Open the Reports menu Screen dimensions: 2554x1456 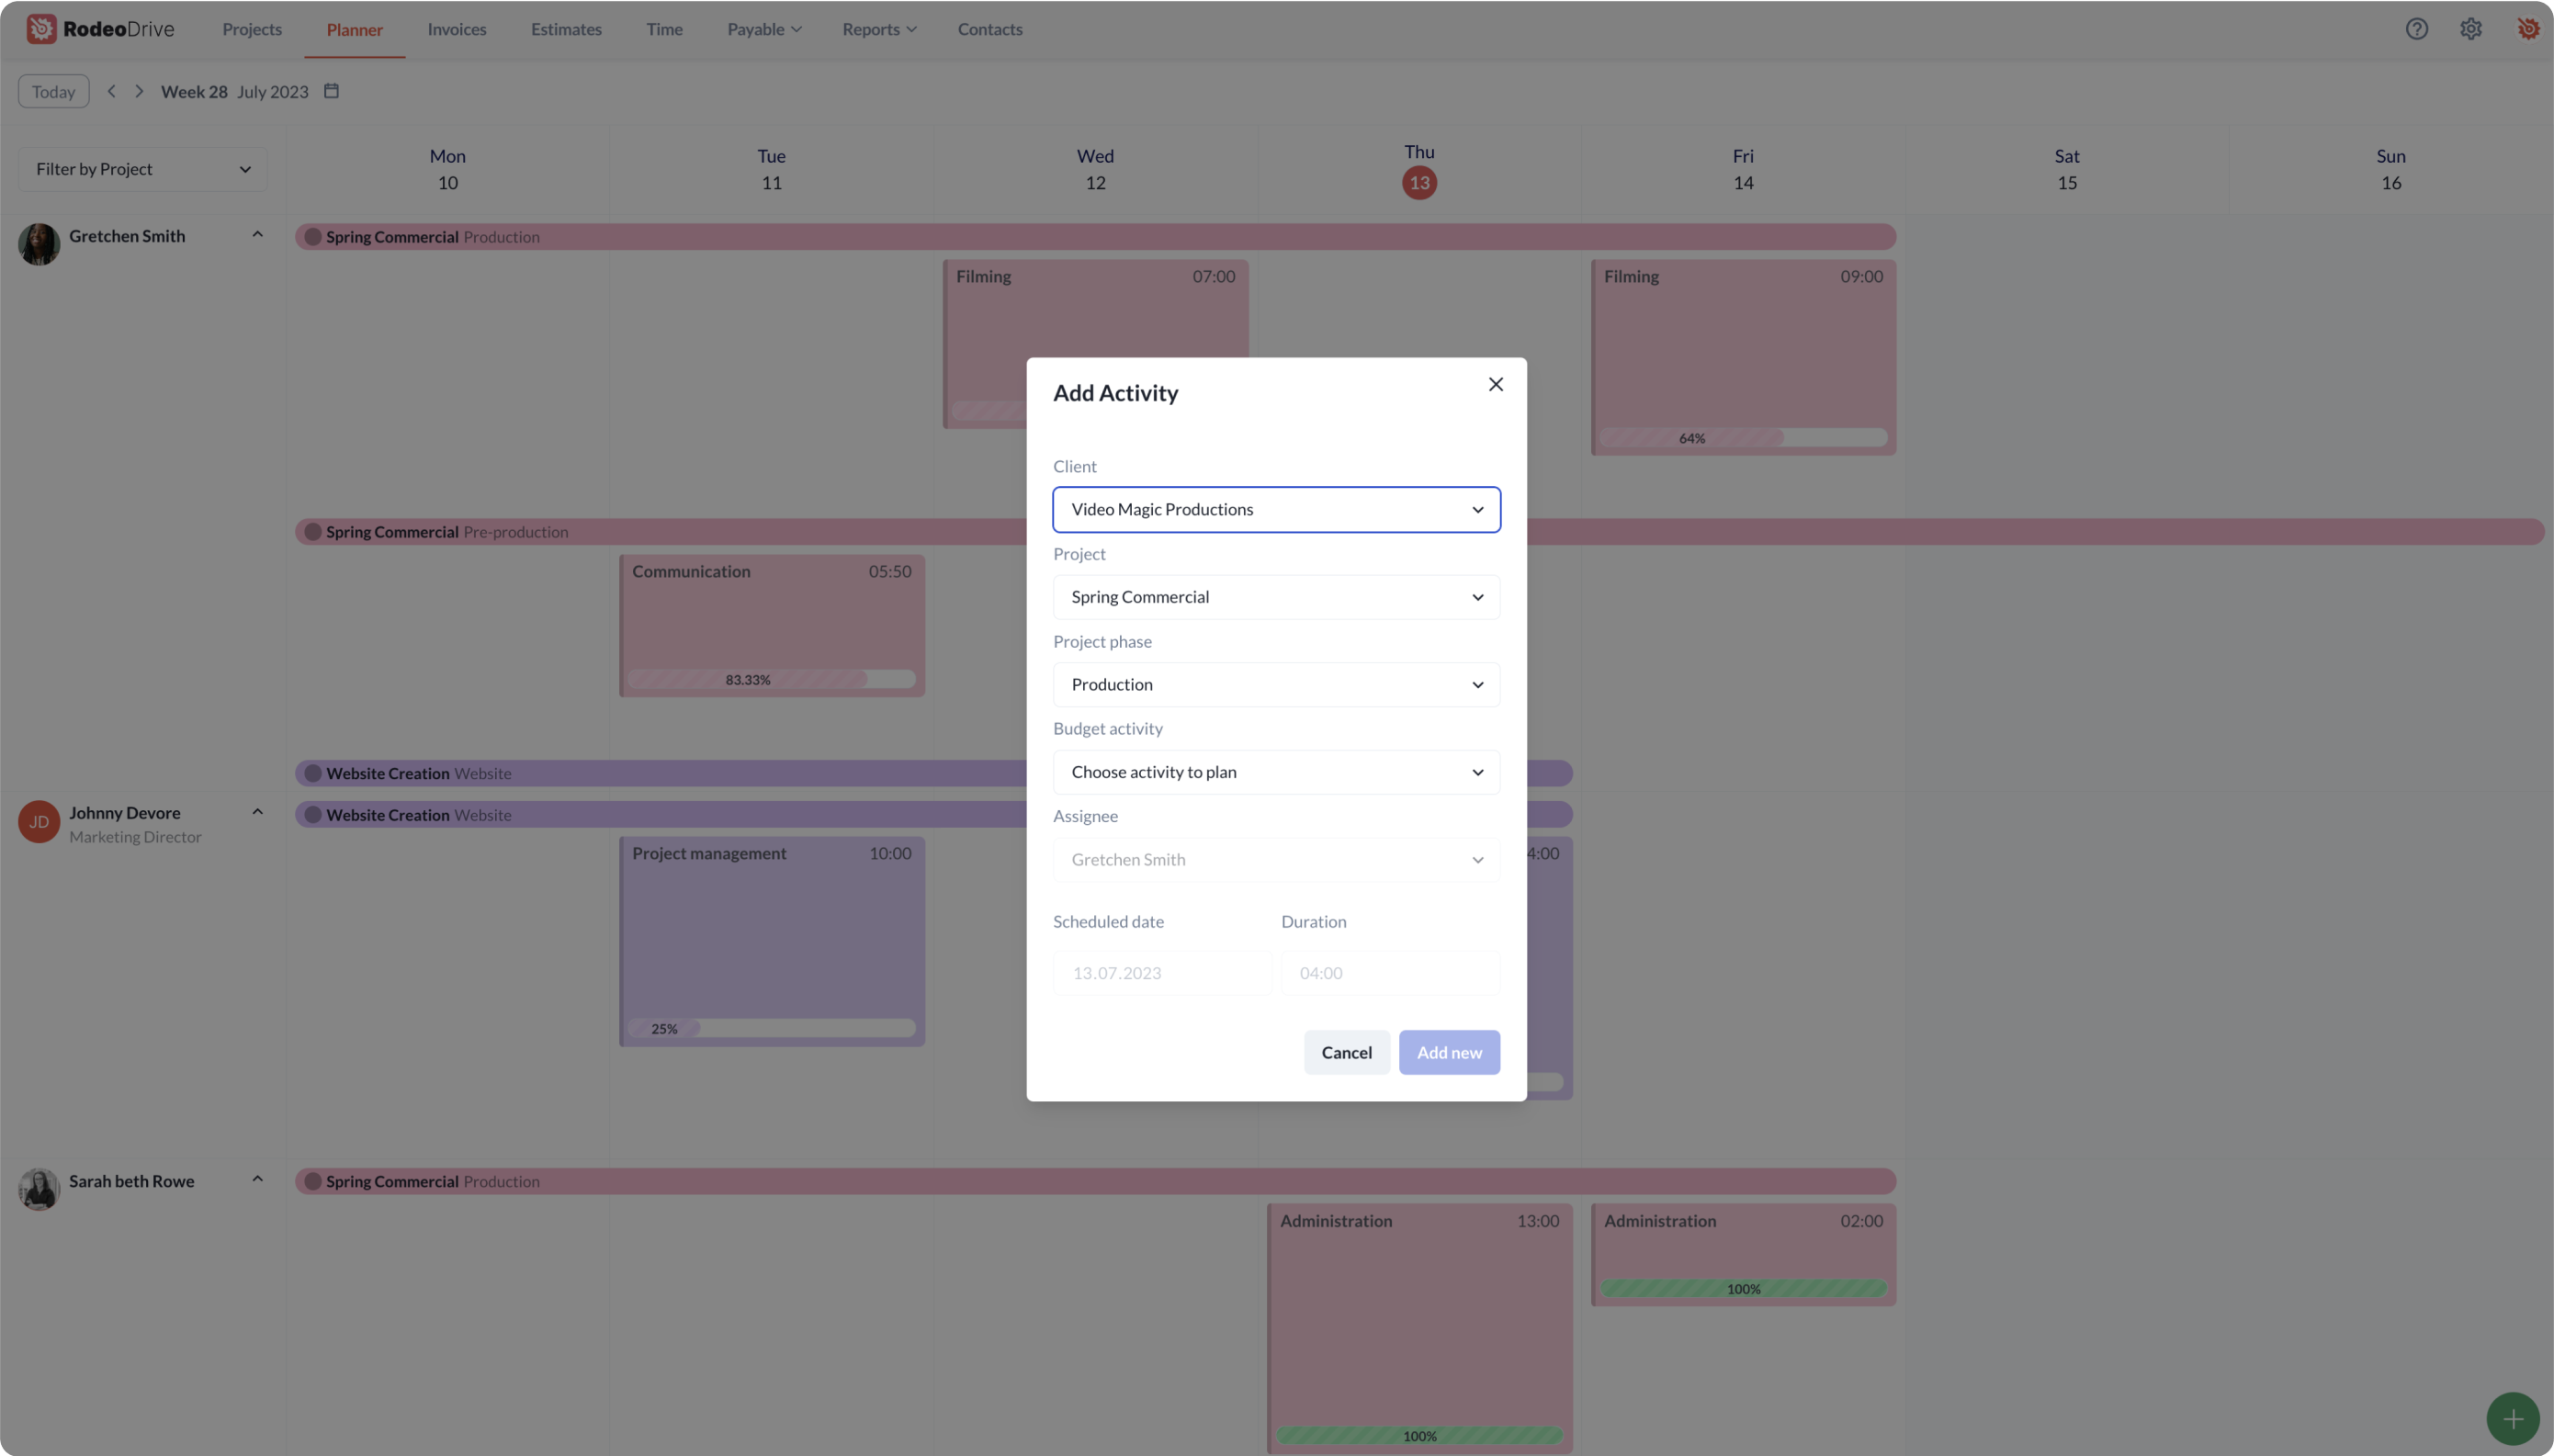[878, 29]
